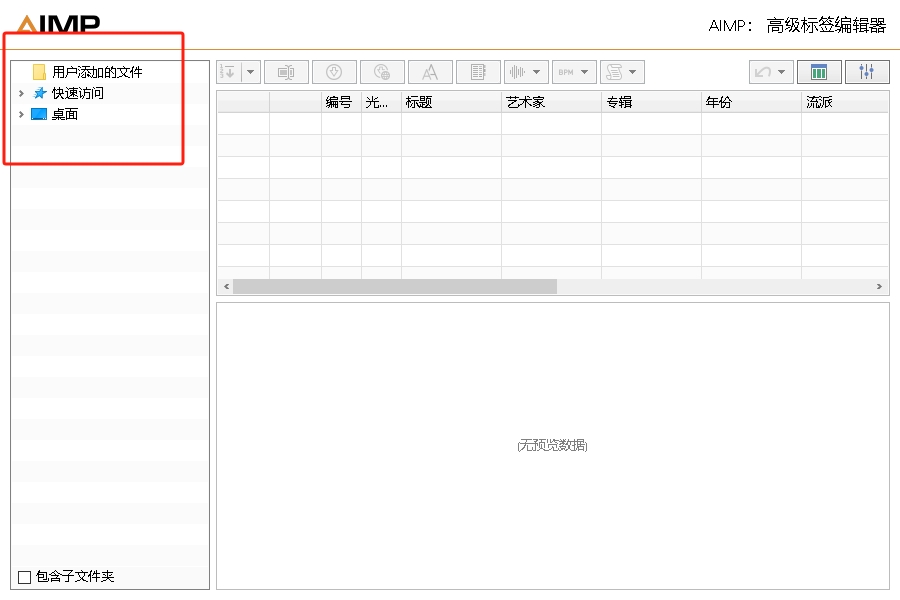Open the BPM dropdown button

[x=575, y=72]
